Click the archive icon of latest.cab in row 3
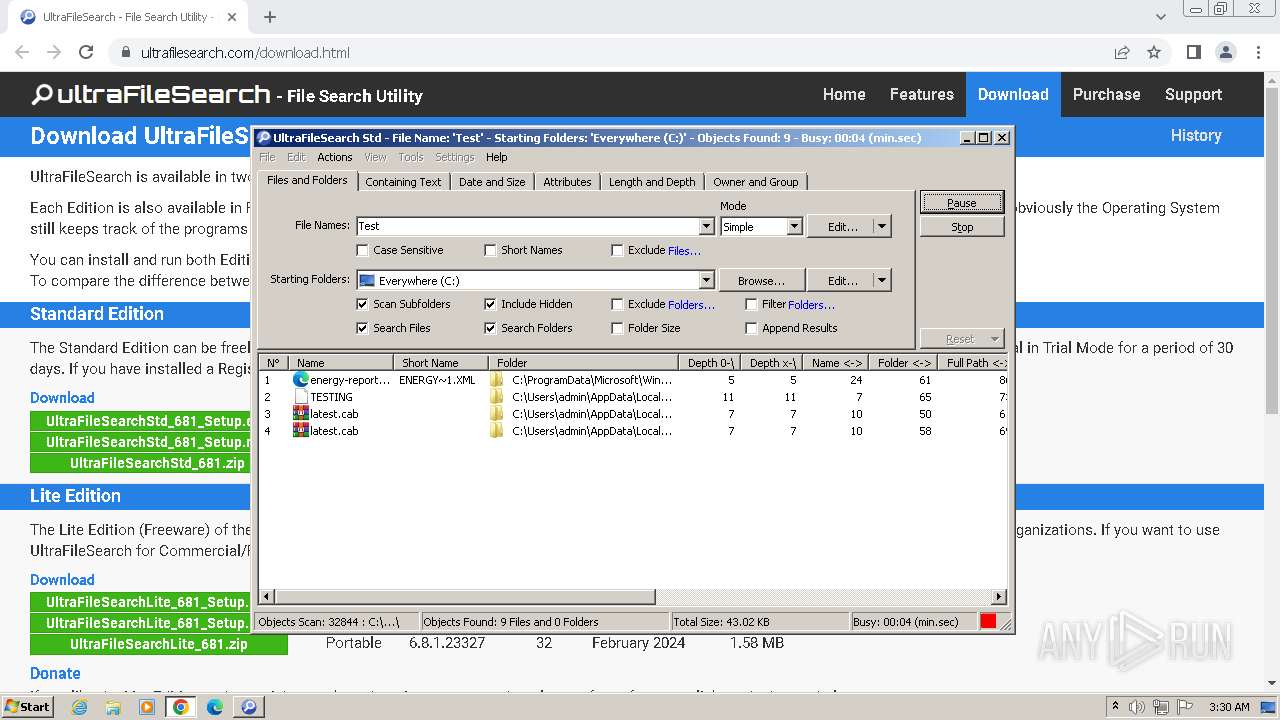The height and width of the screenshot is (720, 1280). 300,414
